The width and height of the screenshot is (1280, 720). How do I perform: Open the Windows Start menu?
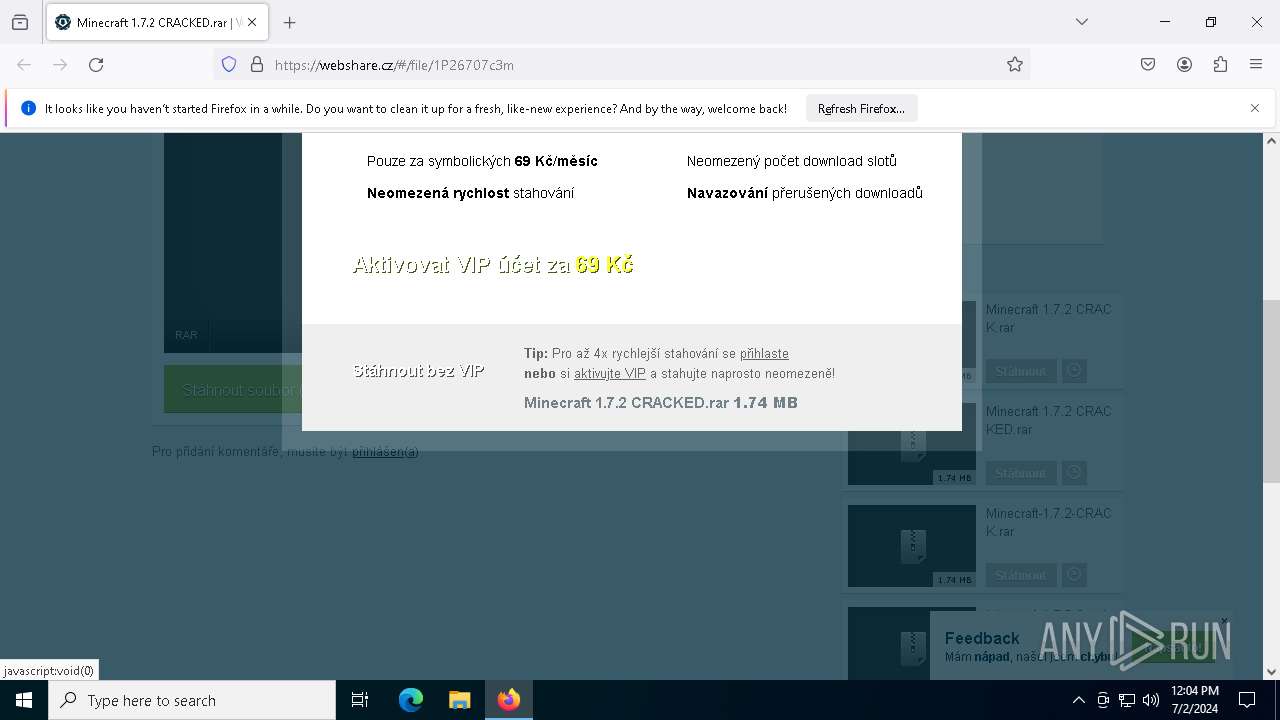coord(24,700)
